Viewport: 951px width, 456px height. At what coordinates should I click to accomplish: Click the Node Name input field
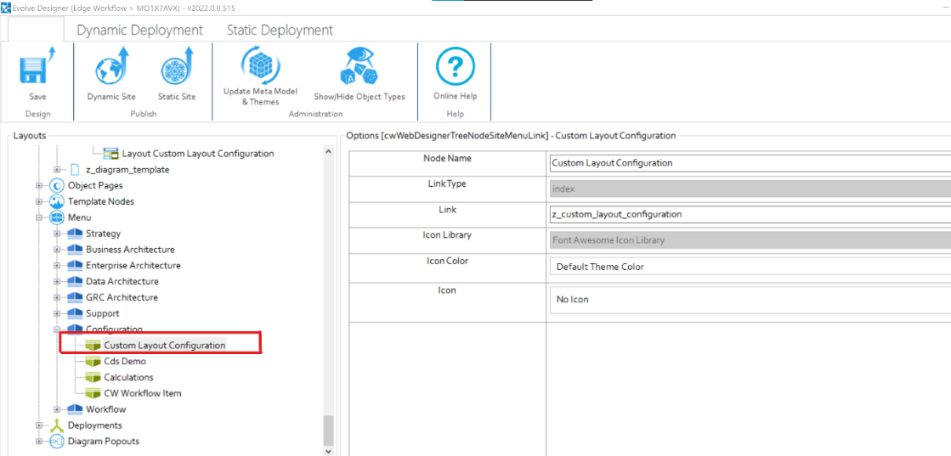tap(750, 163)
